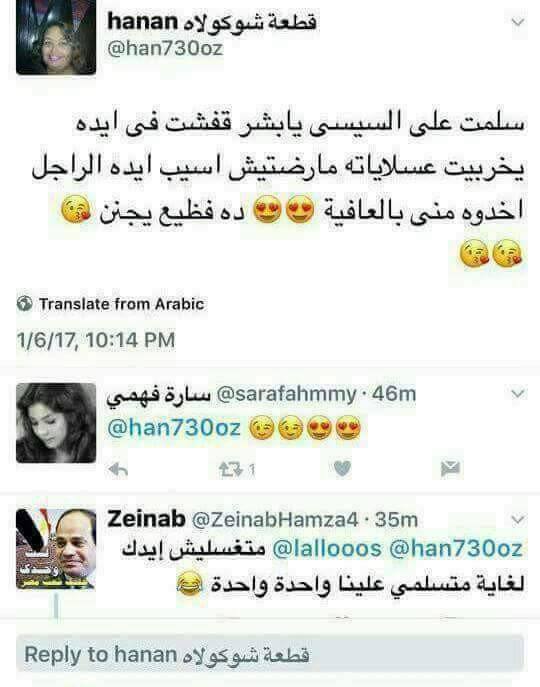Click the tweet timestamp 1/6/17, 10:14 PM

tap(96, 340)
